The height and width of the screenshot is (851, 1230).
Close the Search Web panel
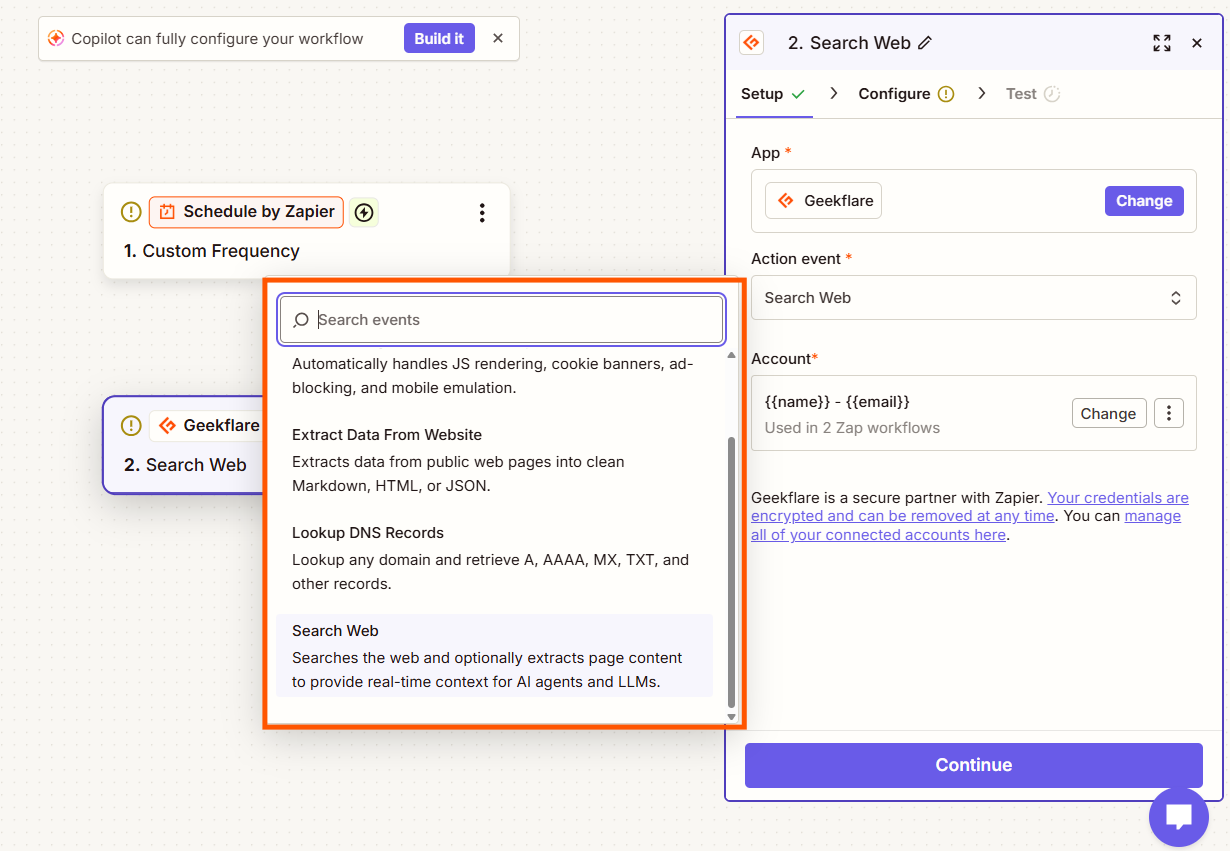(1197, 43)
